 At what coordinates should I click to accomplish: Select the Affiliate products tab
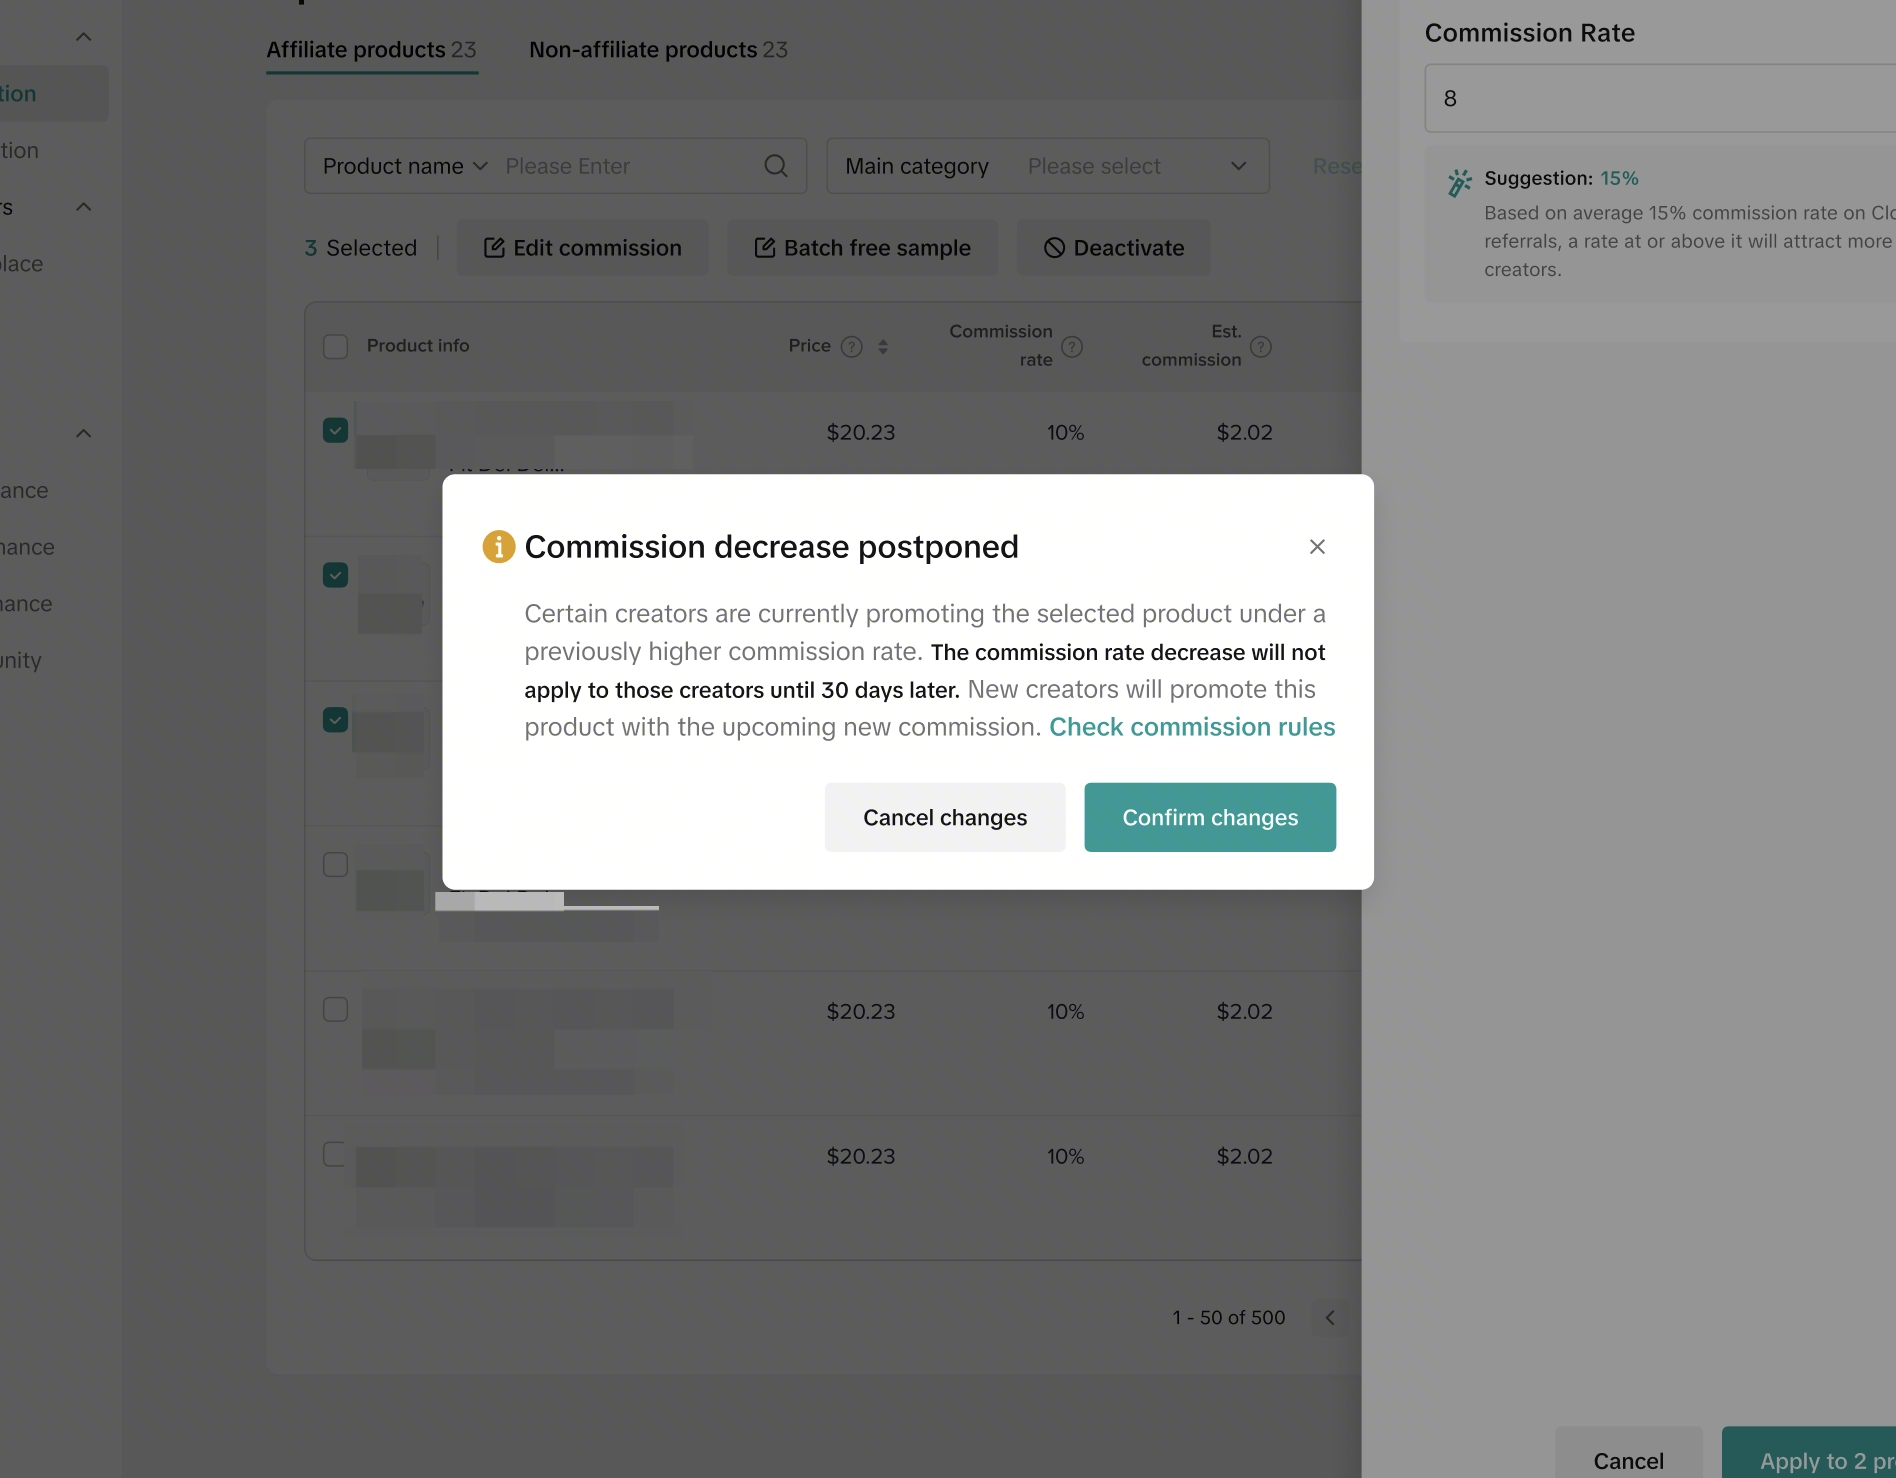pyautogui.click(x=371, y=50)
